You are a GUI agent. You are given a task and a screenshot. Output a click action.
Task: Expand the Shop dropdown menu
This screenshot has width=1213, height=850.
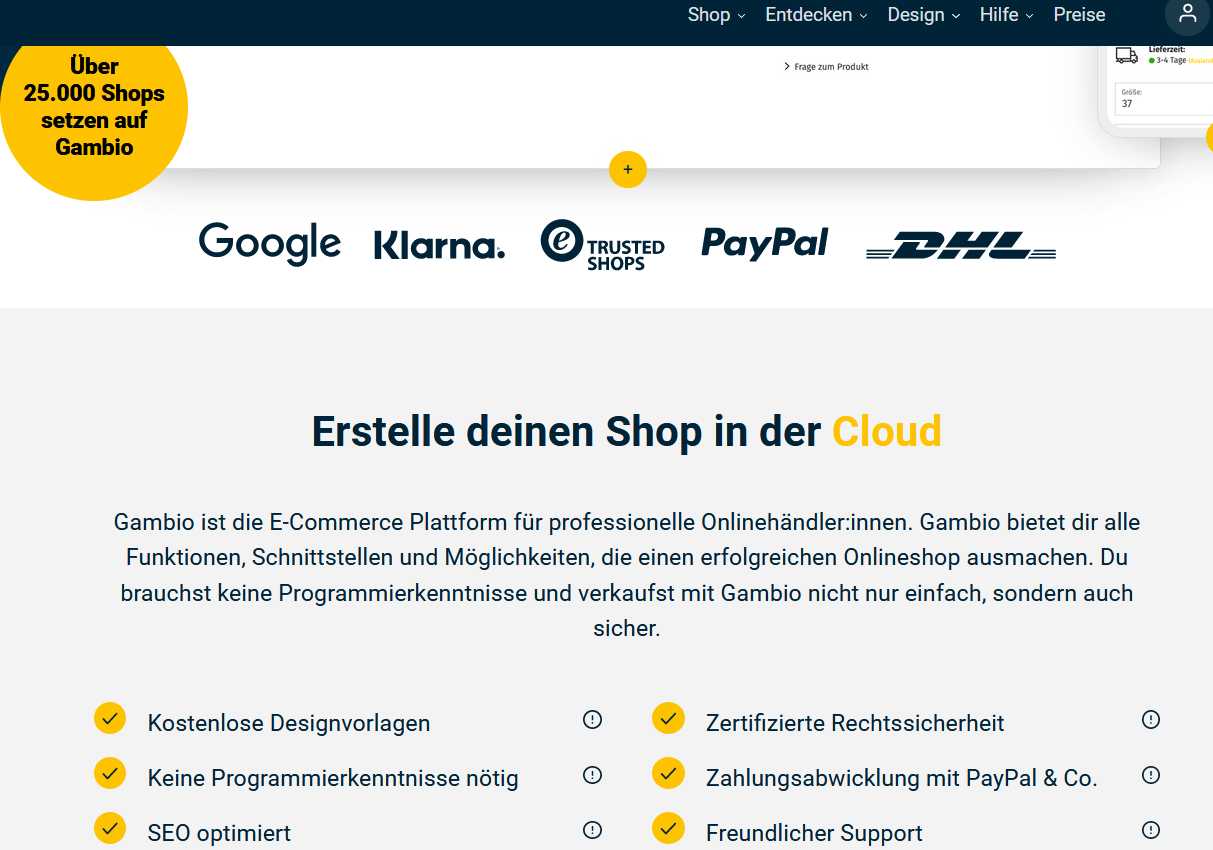coord(716,15)
